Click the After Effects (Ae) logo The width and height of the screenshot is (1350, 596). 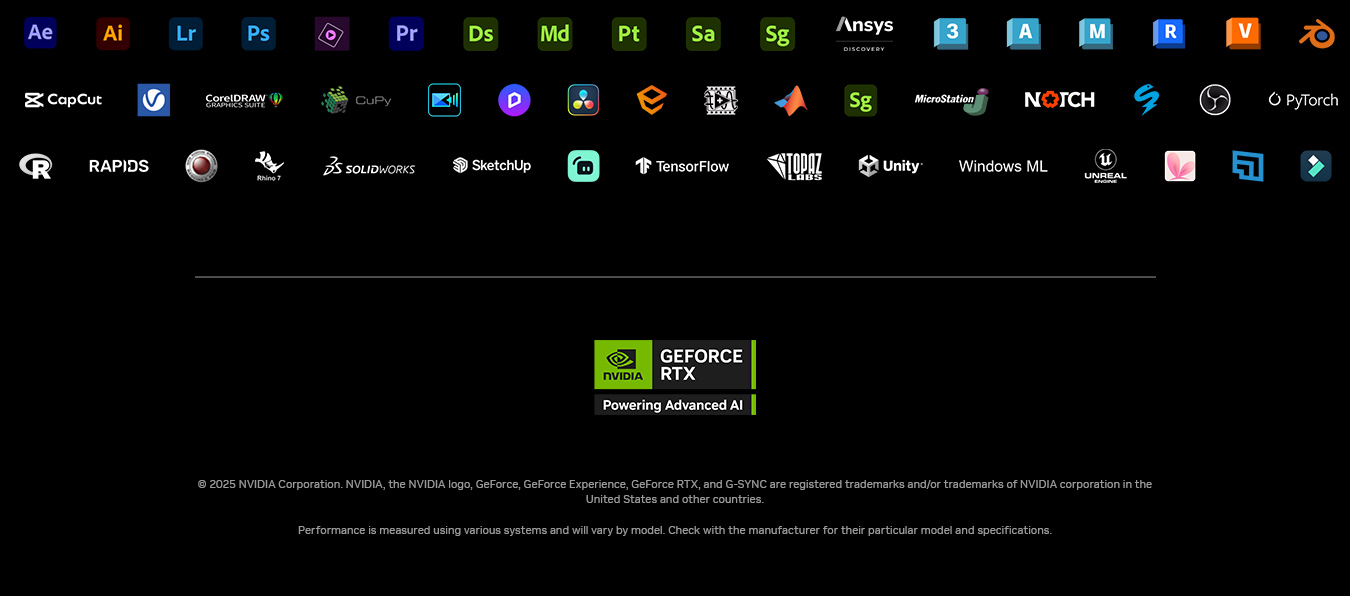tap(40, 33)
